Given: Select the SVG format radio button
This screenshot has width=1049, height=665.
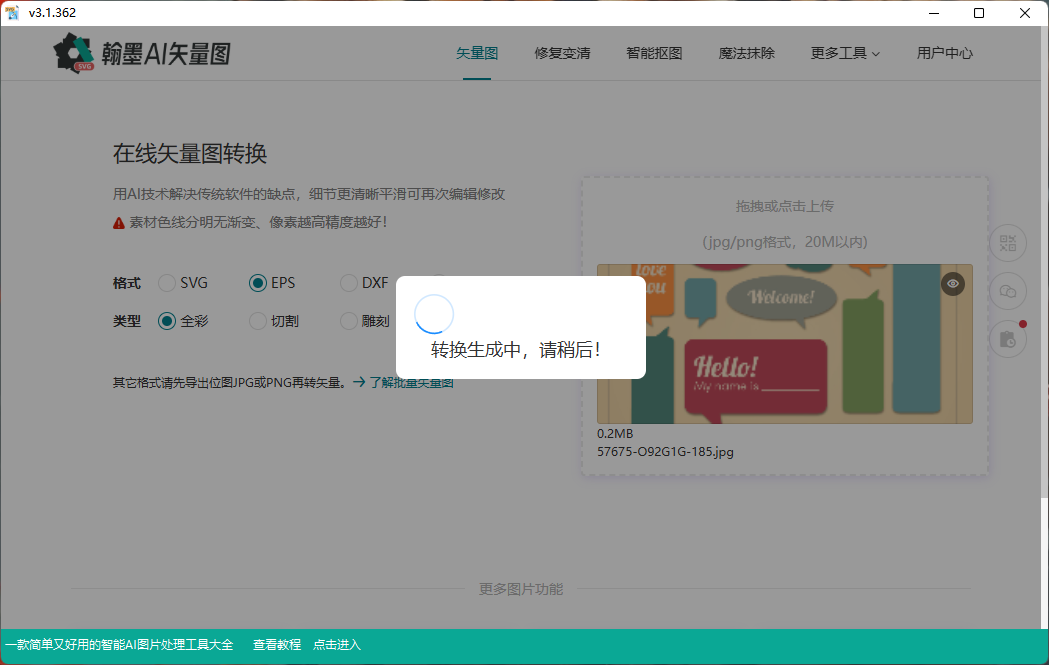Looking at the screenshot, I should tap(166, 283).
